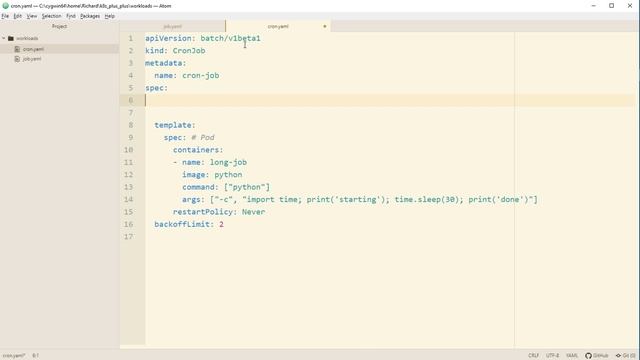
Task: Click the 'containers:' key on line 10
Action: coord(198,150)
